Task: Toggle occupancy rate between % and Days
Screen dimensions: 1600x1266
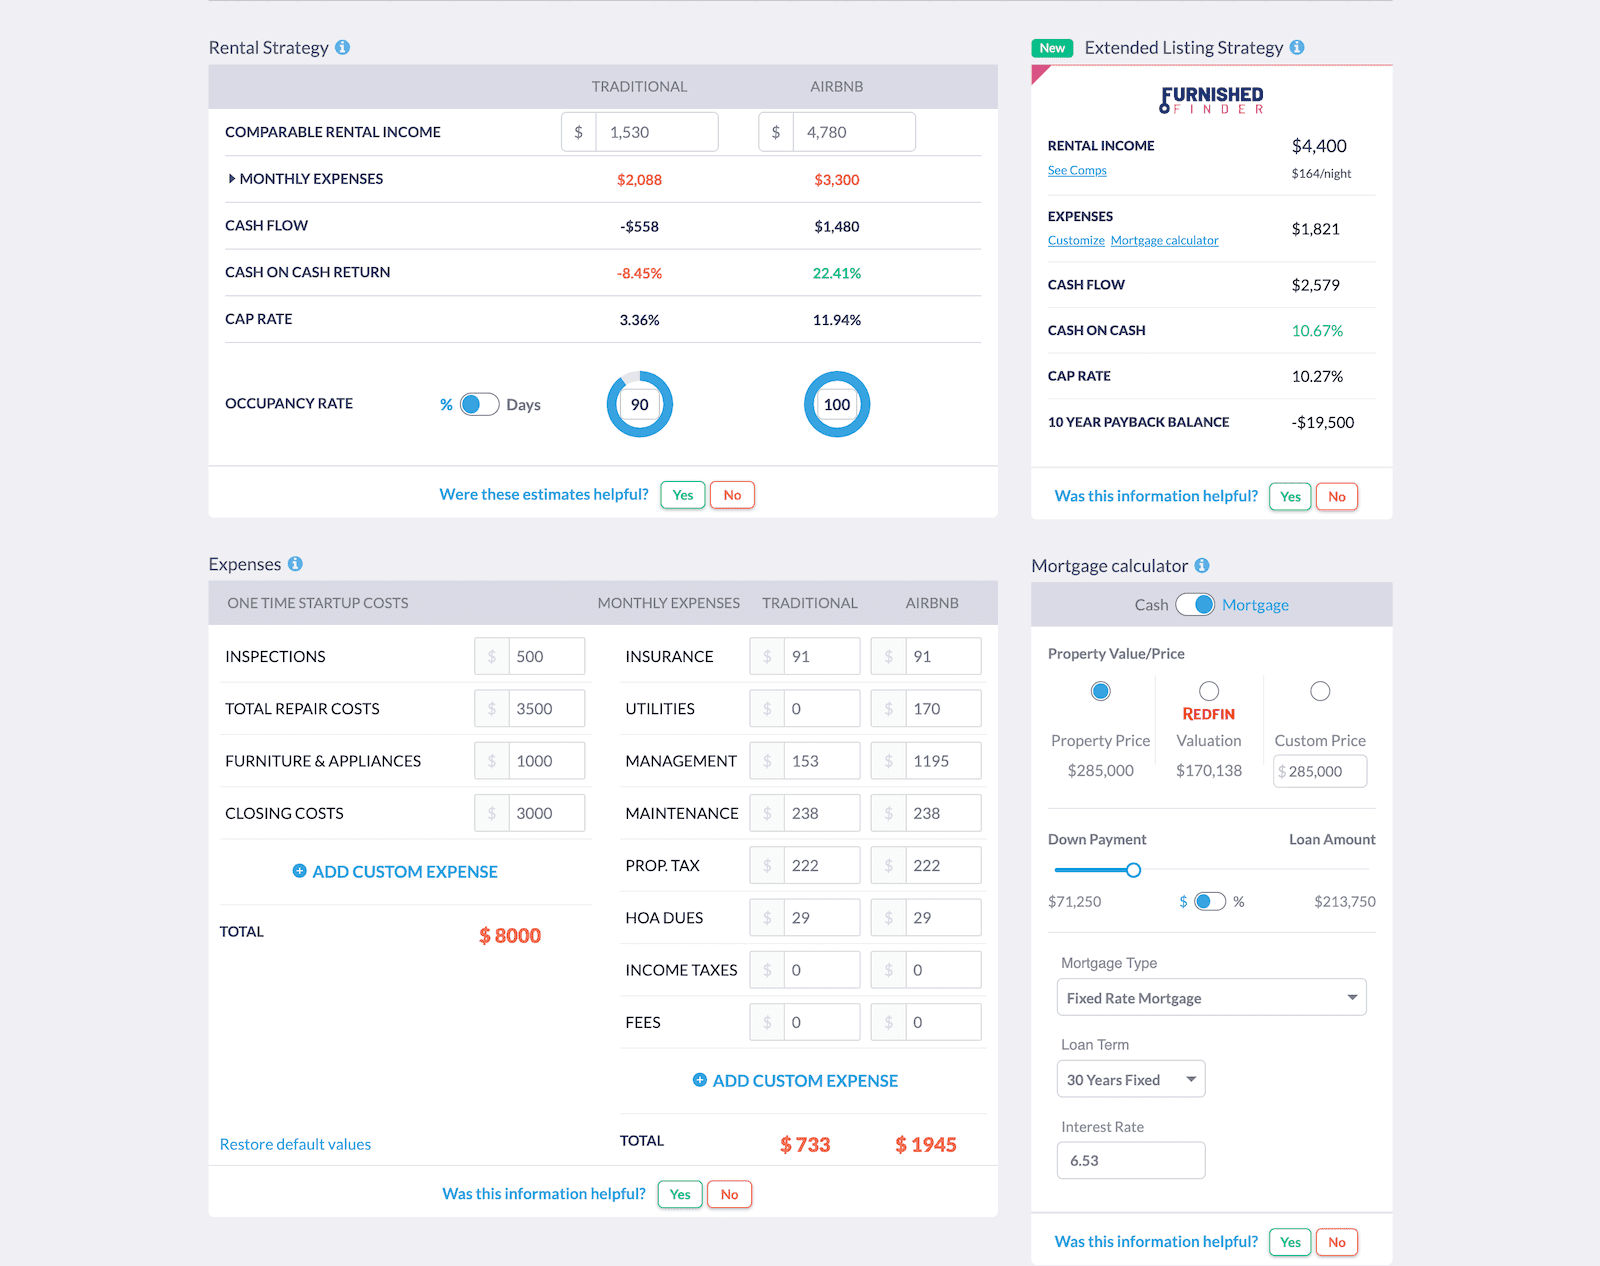Action: pos(479,405)
